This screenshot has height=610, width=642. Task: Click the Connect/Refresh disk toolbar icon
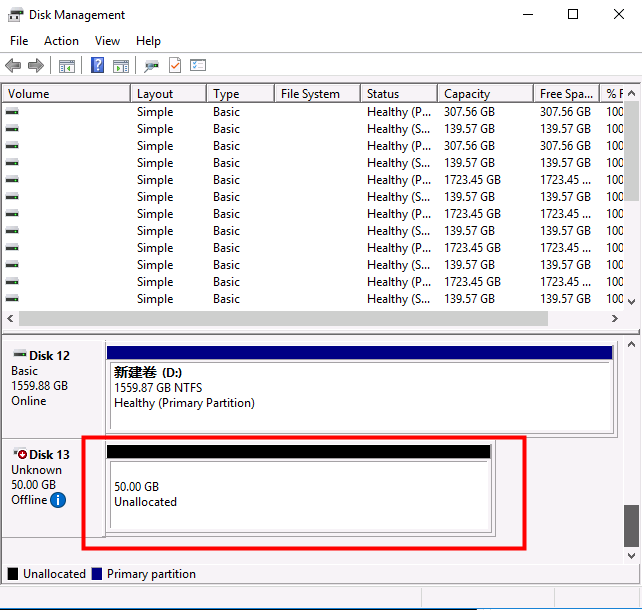click(x=151, y=66)
